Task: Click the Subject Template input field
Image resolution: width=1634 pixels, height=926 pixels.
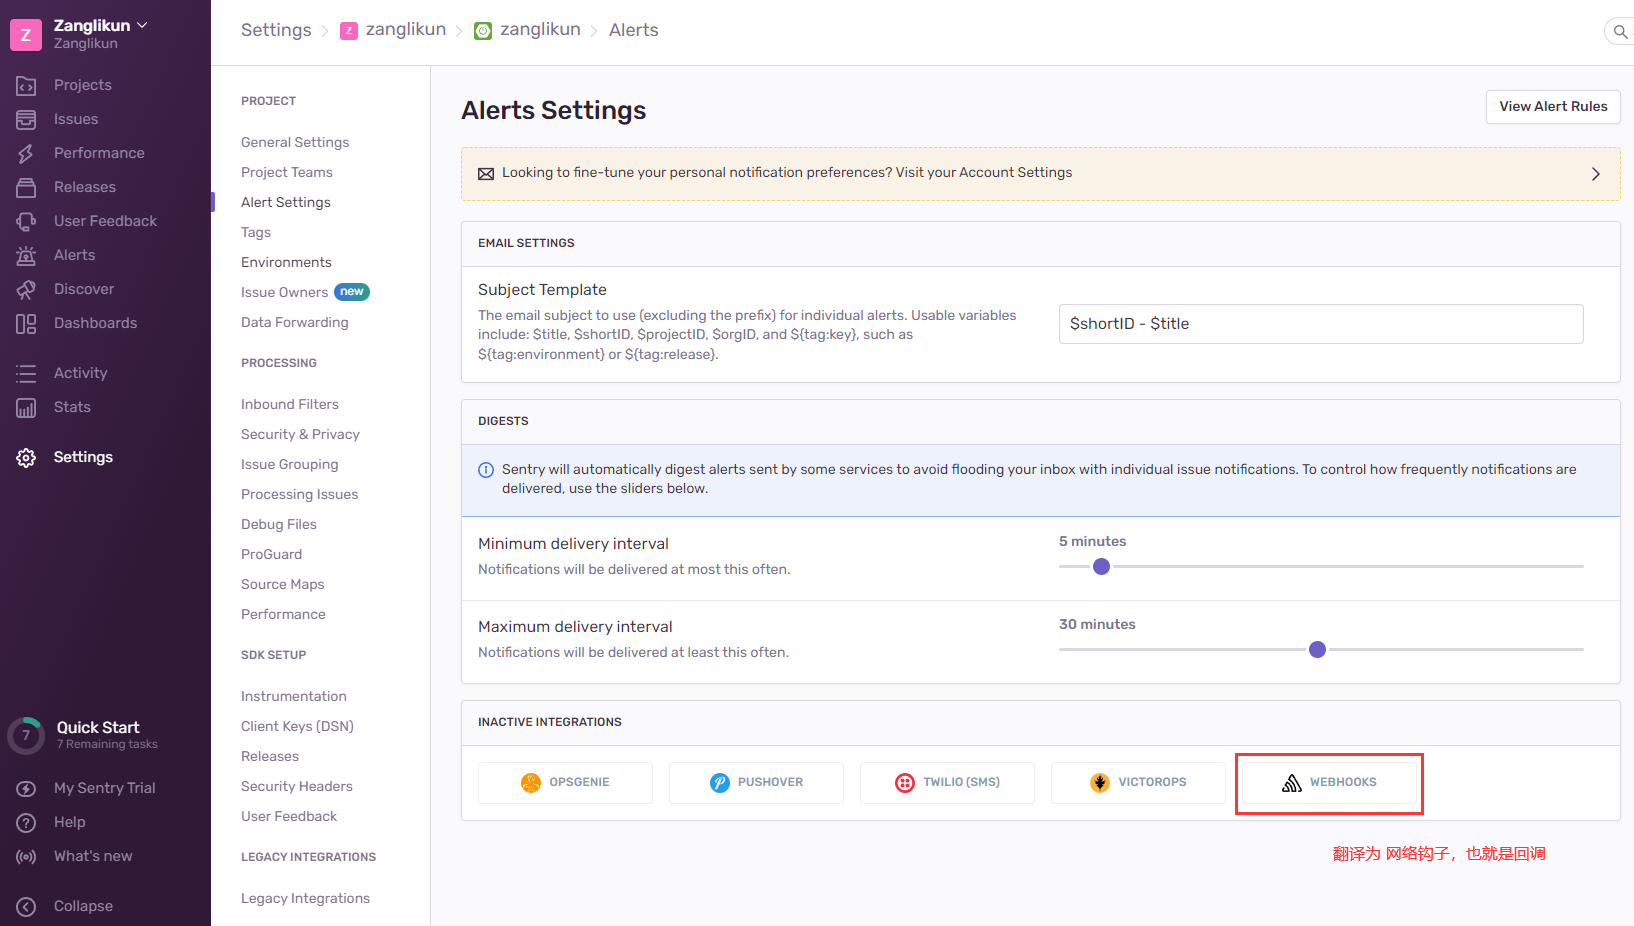Action: point(1320,324)
